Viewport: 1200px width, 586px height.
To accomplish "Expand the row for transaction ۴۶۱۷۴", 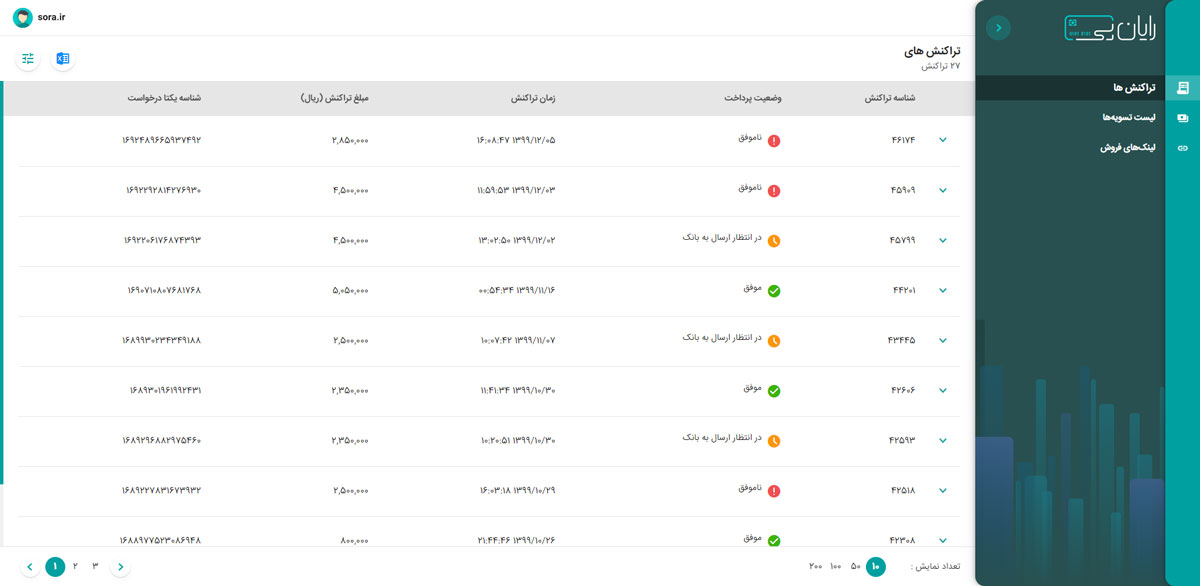I will coord(942,141).
